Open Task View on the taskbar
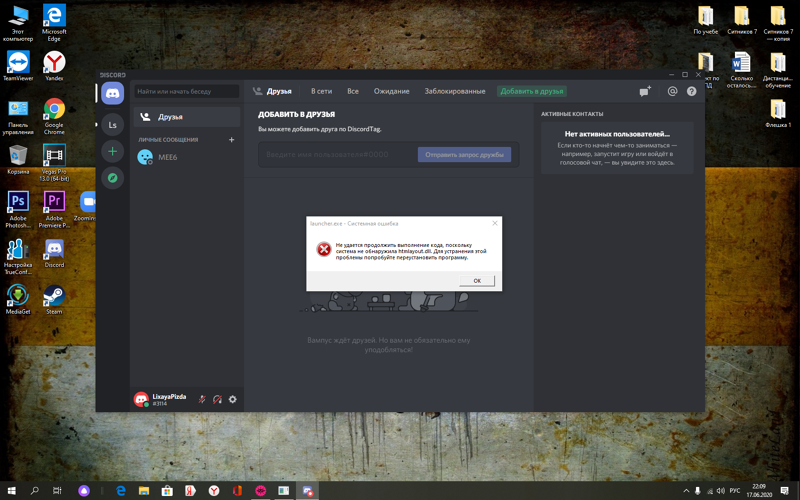Screen dimensions: 800x500 point(57,491)
